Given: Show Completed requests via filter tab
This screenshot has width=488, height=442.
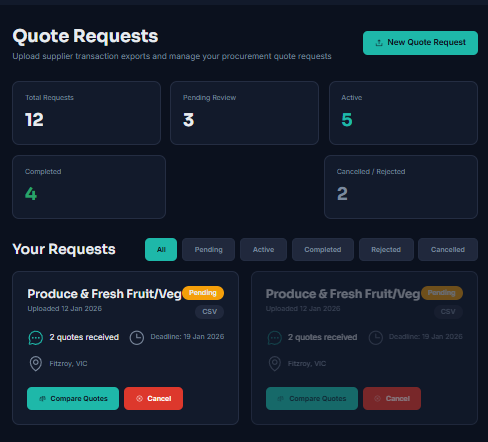Looking at the screenshot, I should [323, 249].
